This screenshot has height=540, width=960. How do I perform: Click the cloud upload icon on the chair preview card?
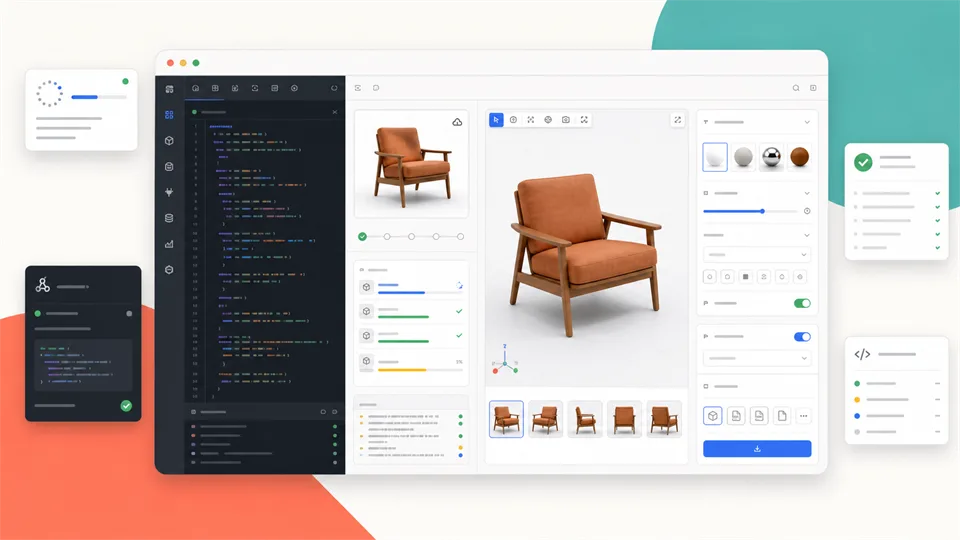(457, 122)
